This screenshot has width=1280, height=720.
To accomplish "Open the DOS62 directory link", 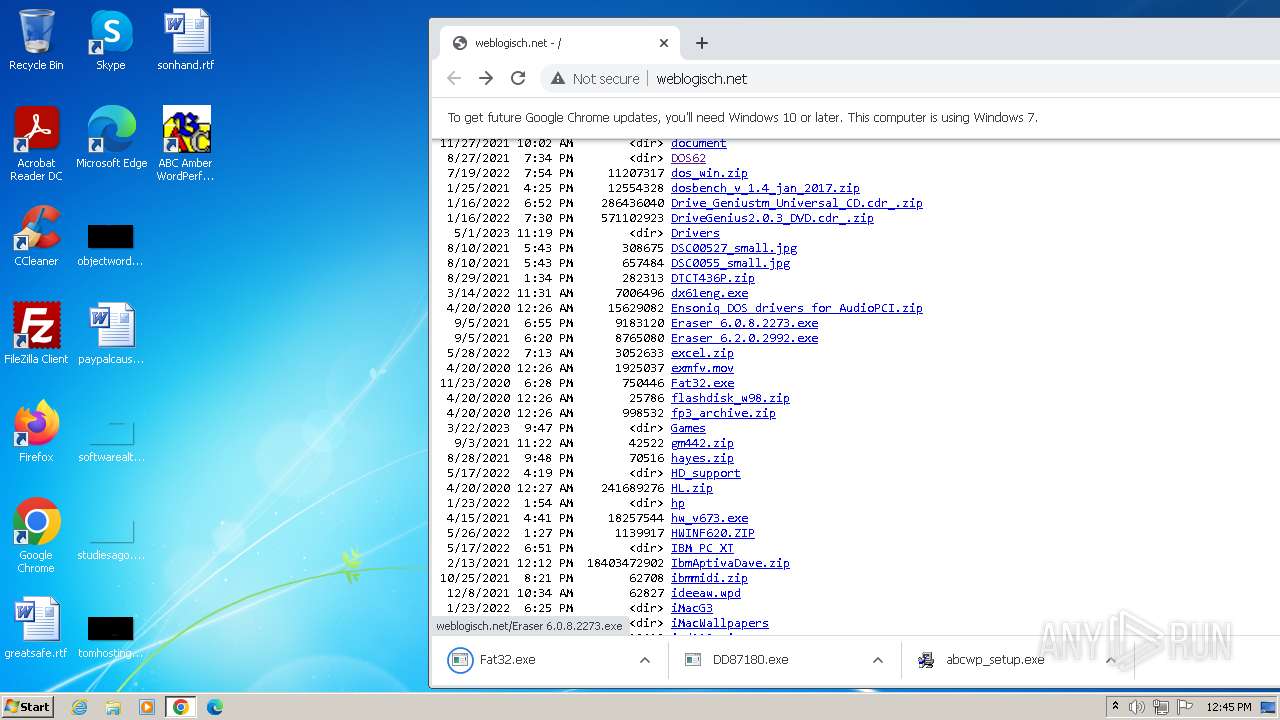I will (688, 158).
